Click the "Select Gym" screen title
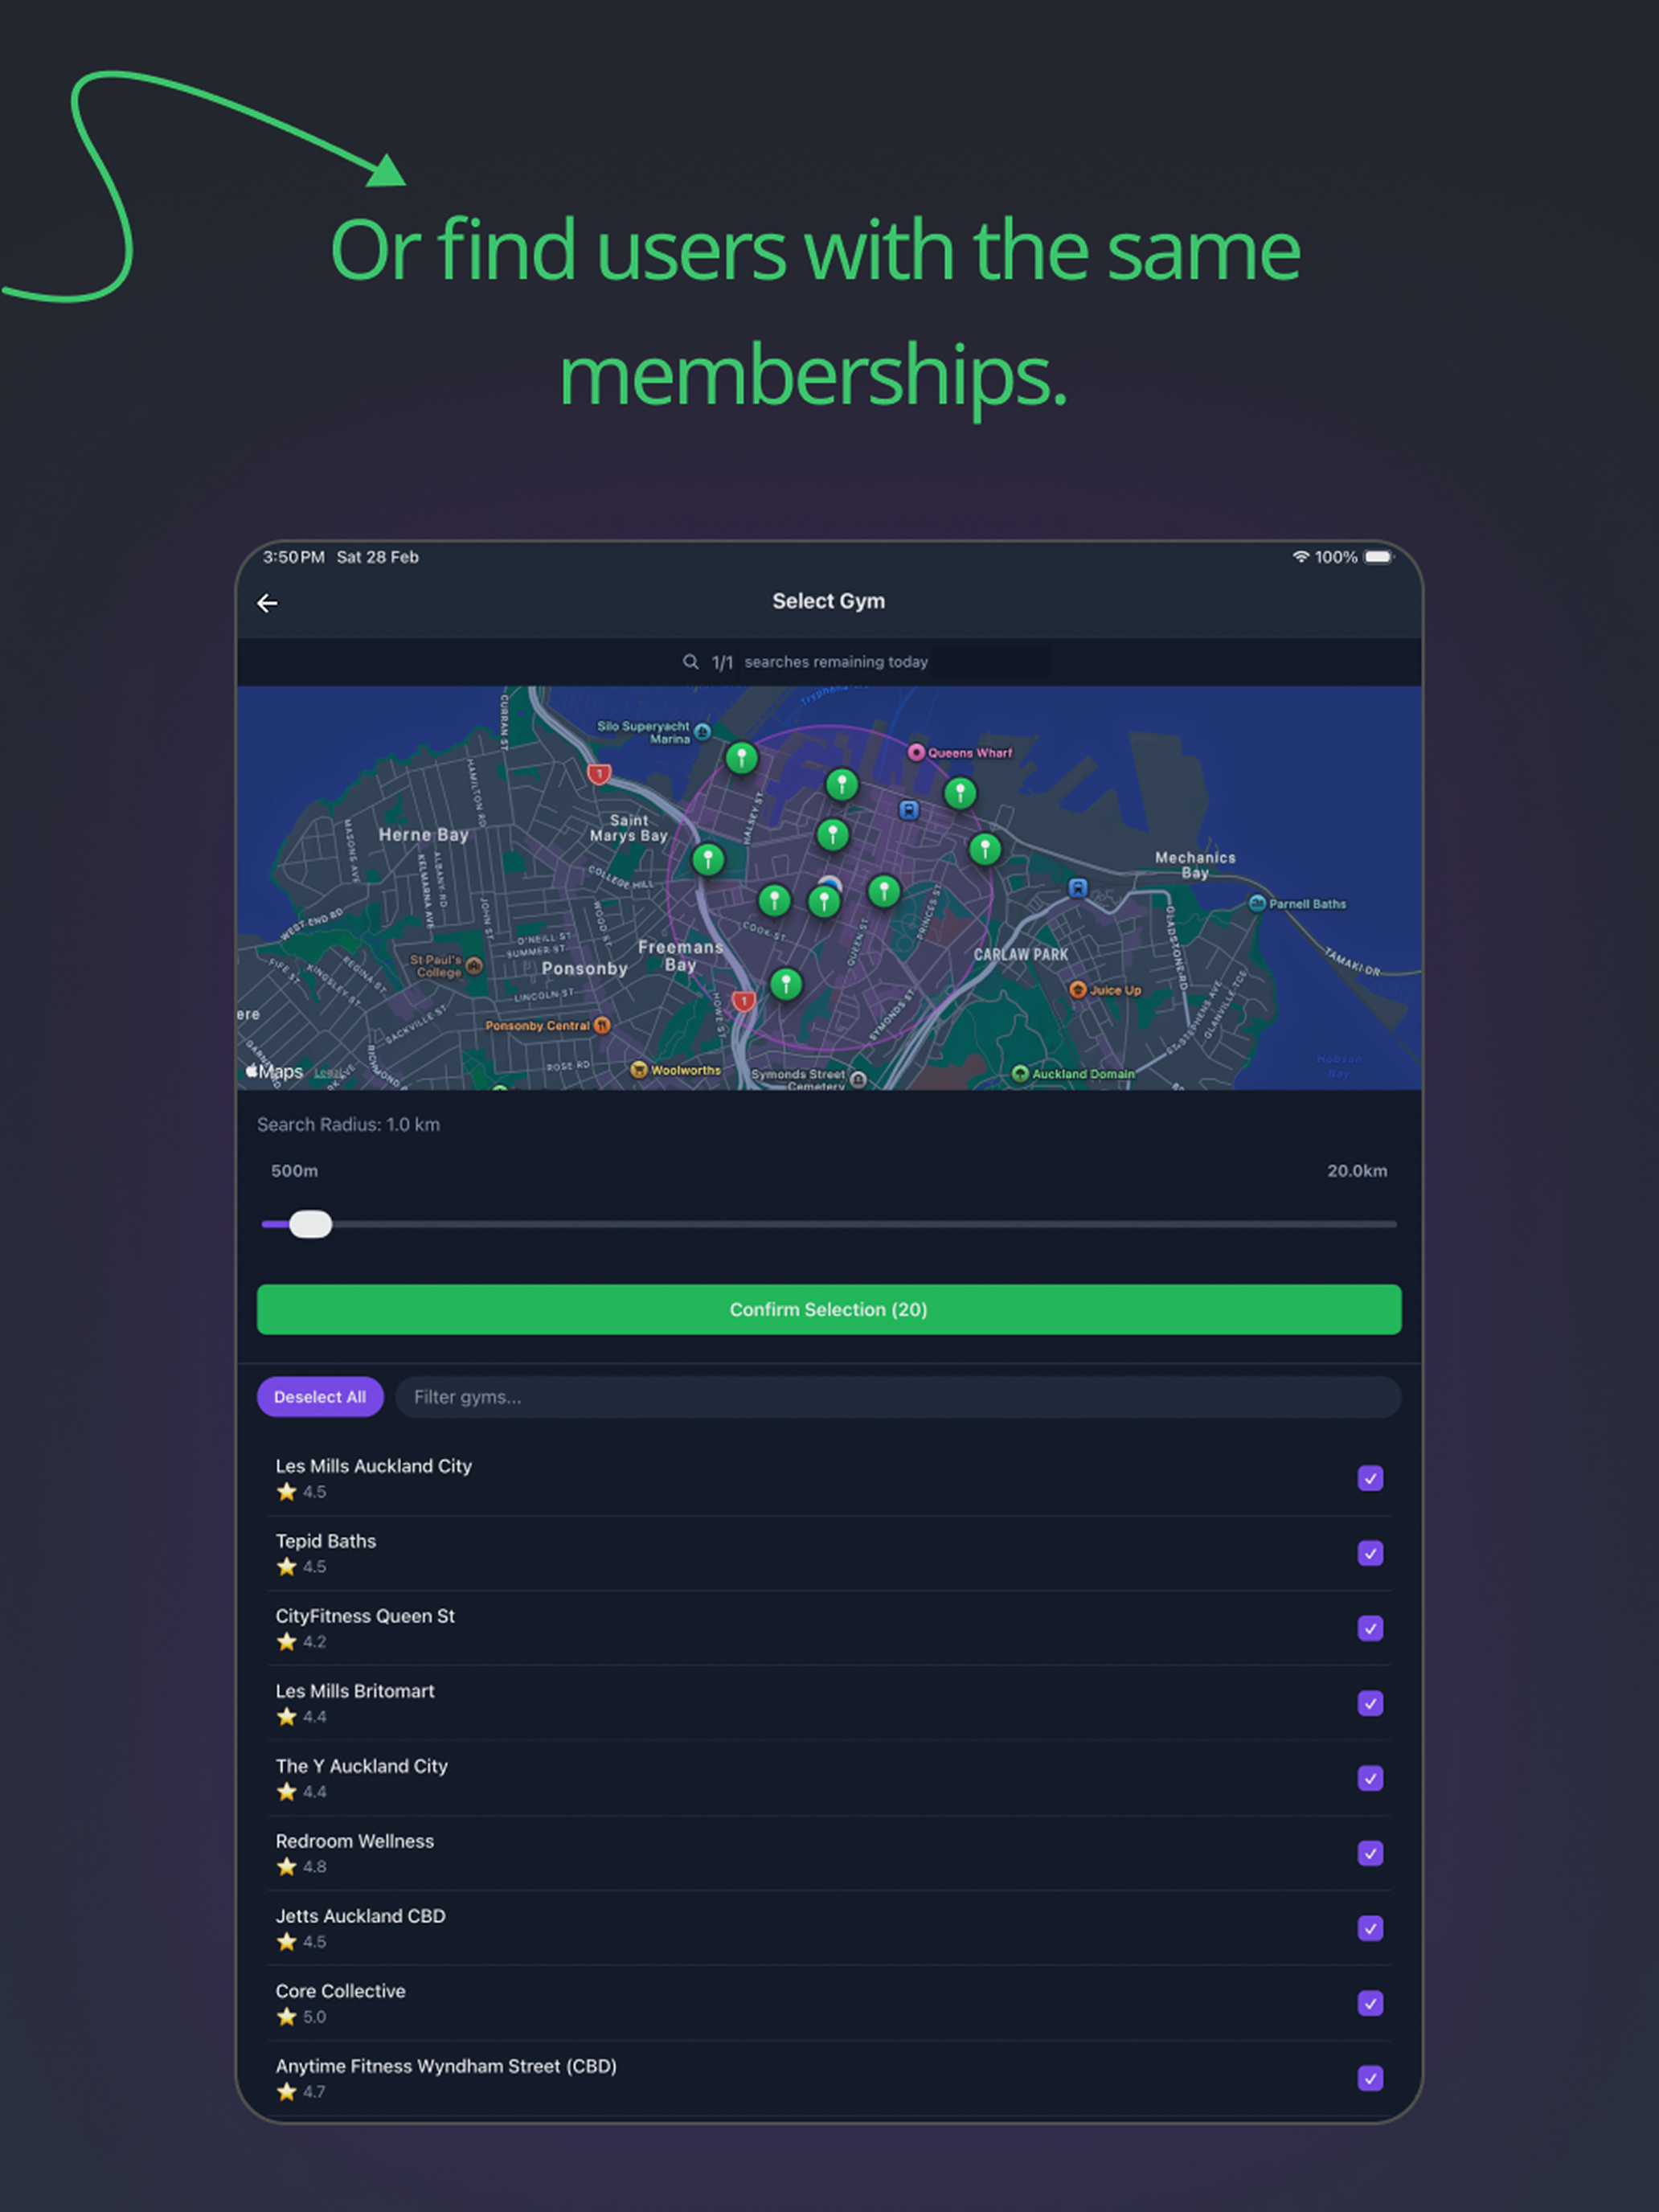The image size is (1659, 2212). point(829,601)
